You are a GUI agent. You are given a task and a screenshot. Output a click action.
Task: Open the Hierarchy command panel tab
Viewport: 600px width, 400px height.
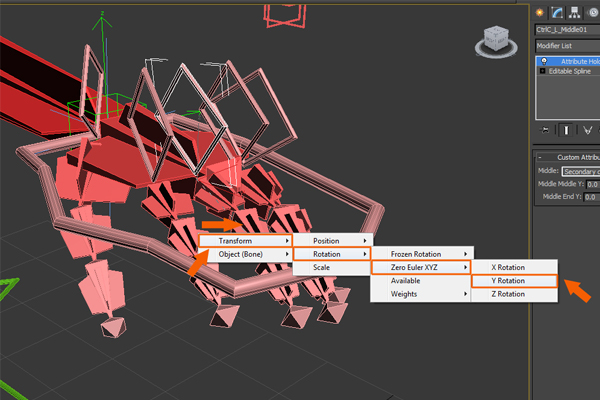pyautogui.click(x=574, y=13)
